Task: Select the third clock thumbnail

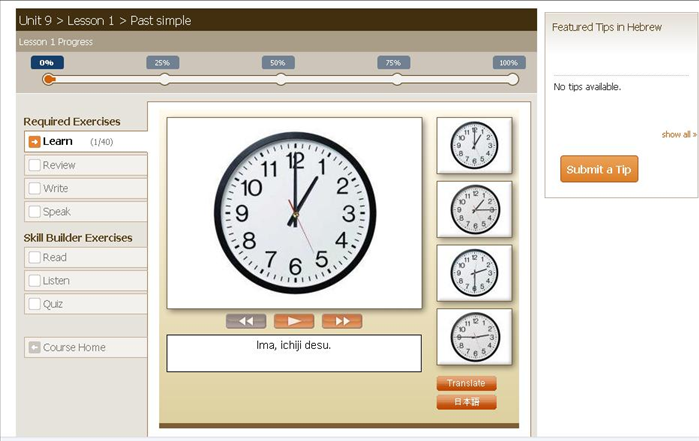Action: pos(474,273)
